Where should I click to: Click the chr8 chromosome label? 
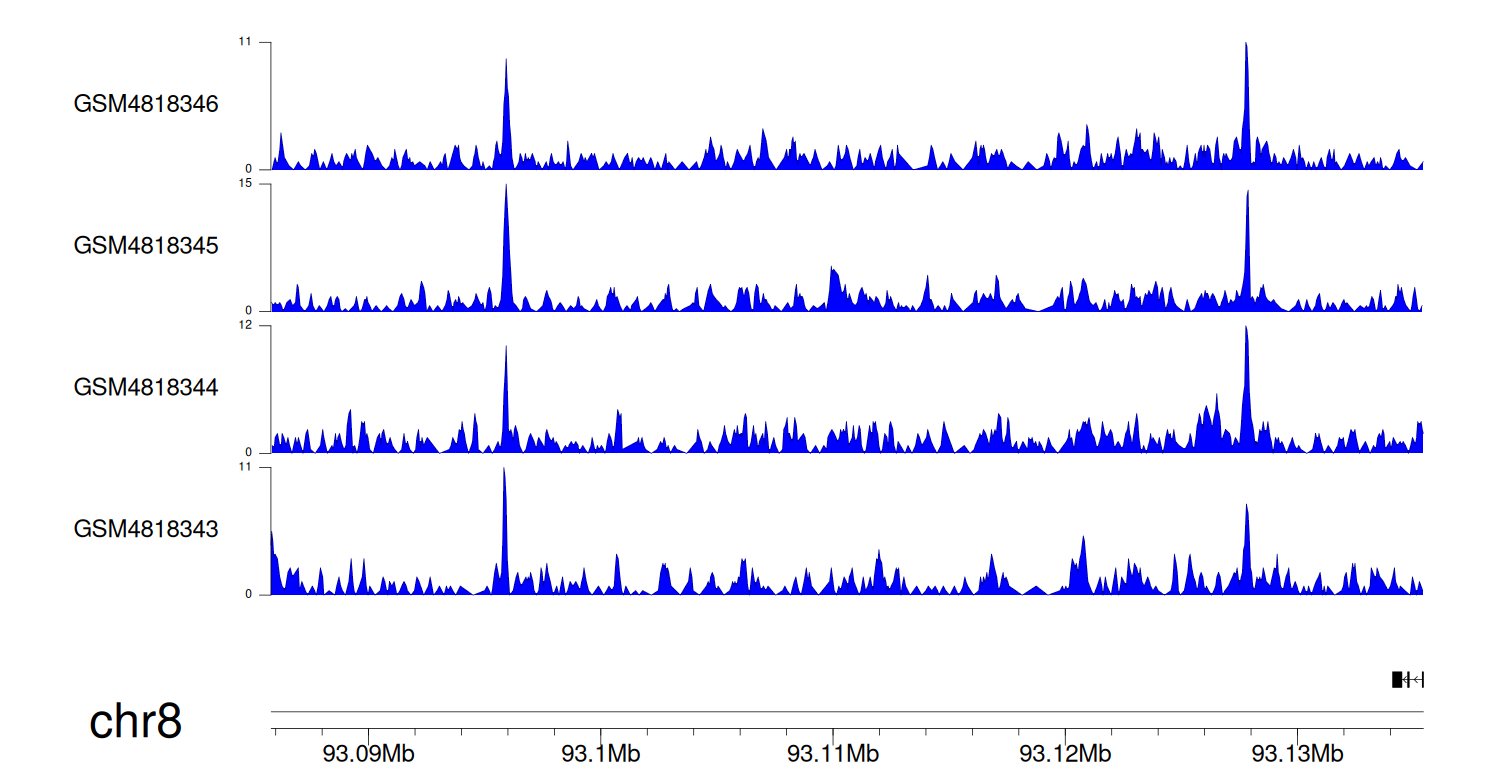click(136, 722)
